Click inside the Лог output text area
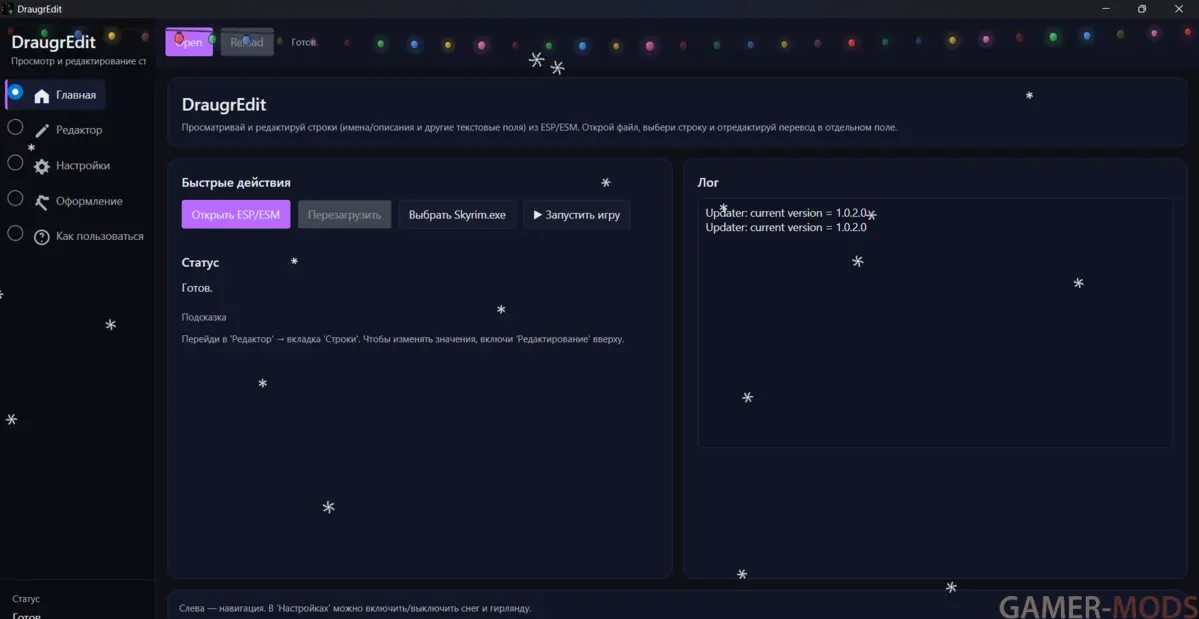This screenshot has height=619, width=1199. (935, 330)
